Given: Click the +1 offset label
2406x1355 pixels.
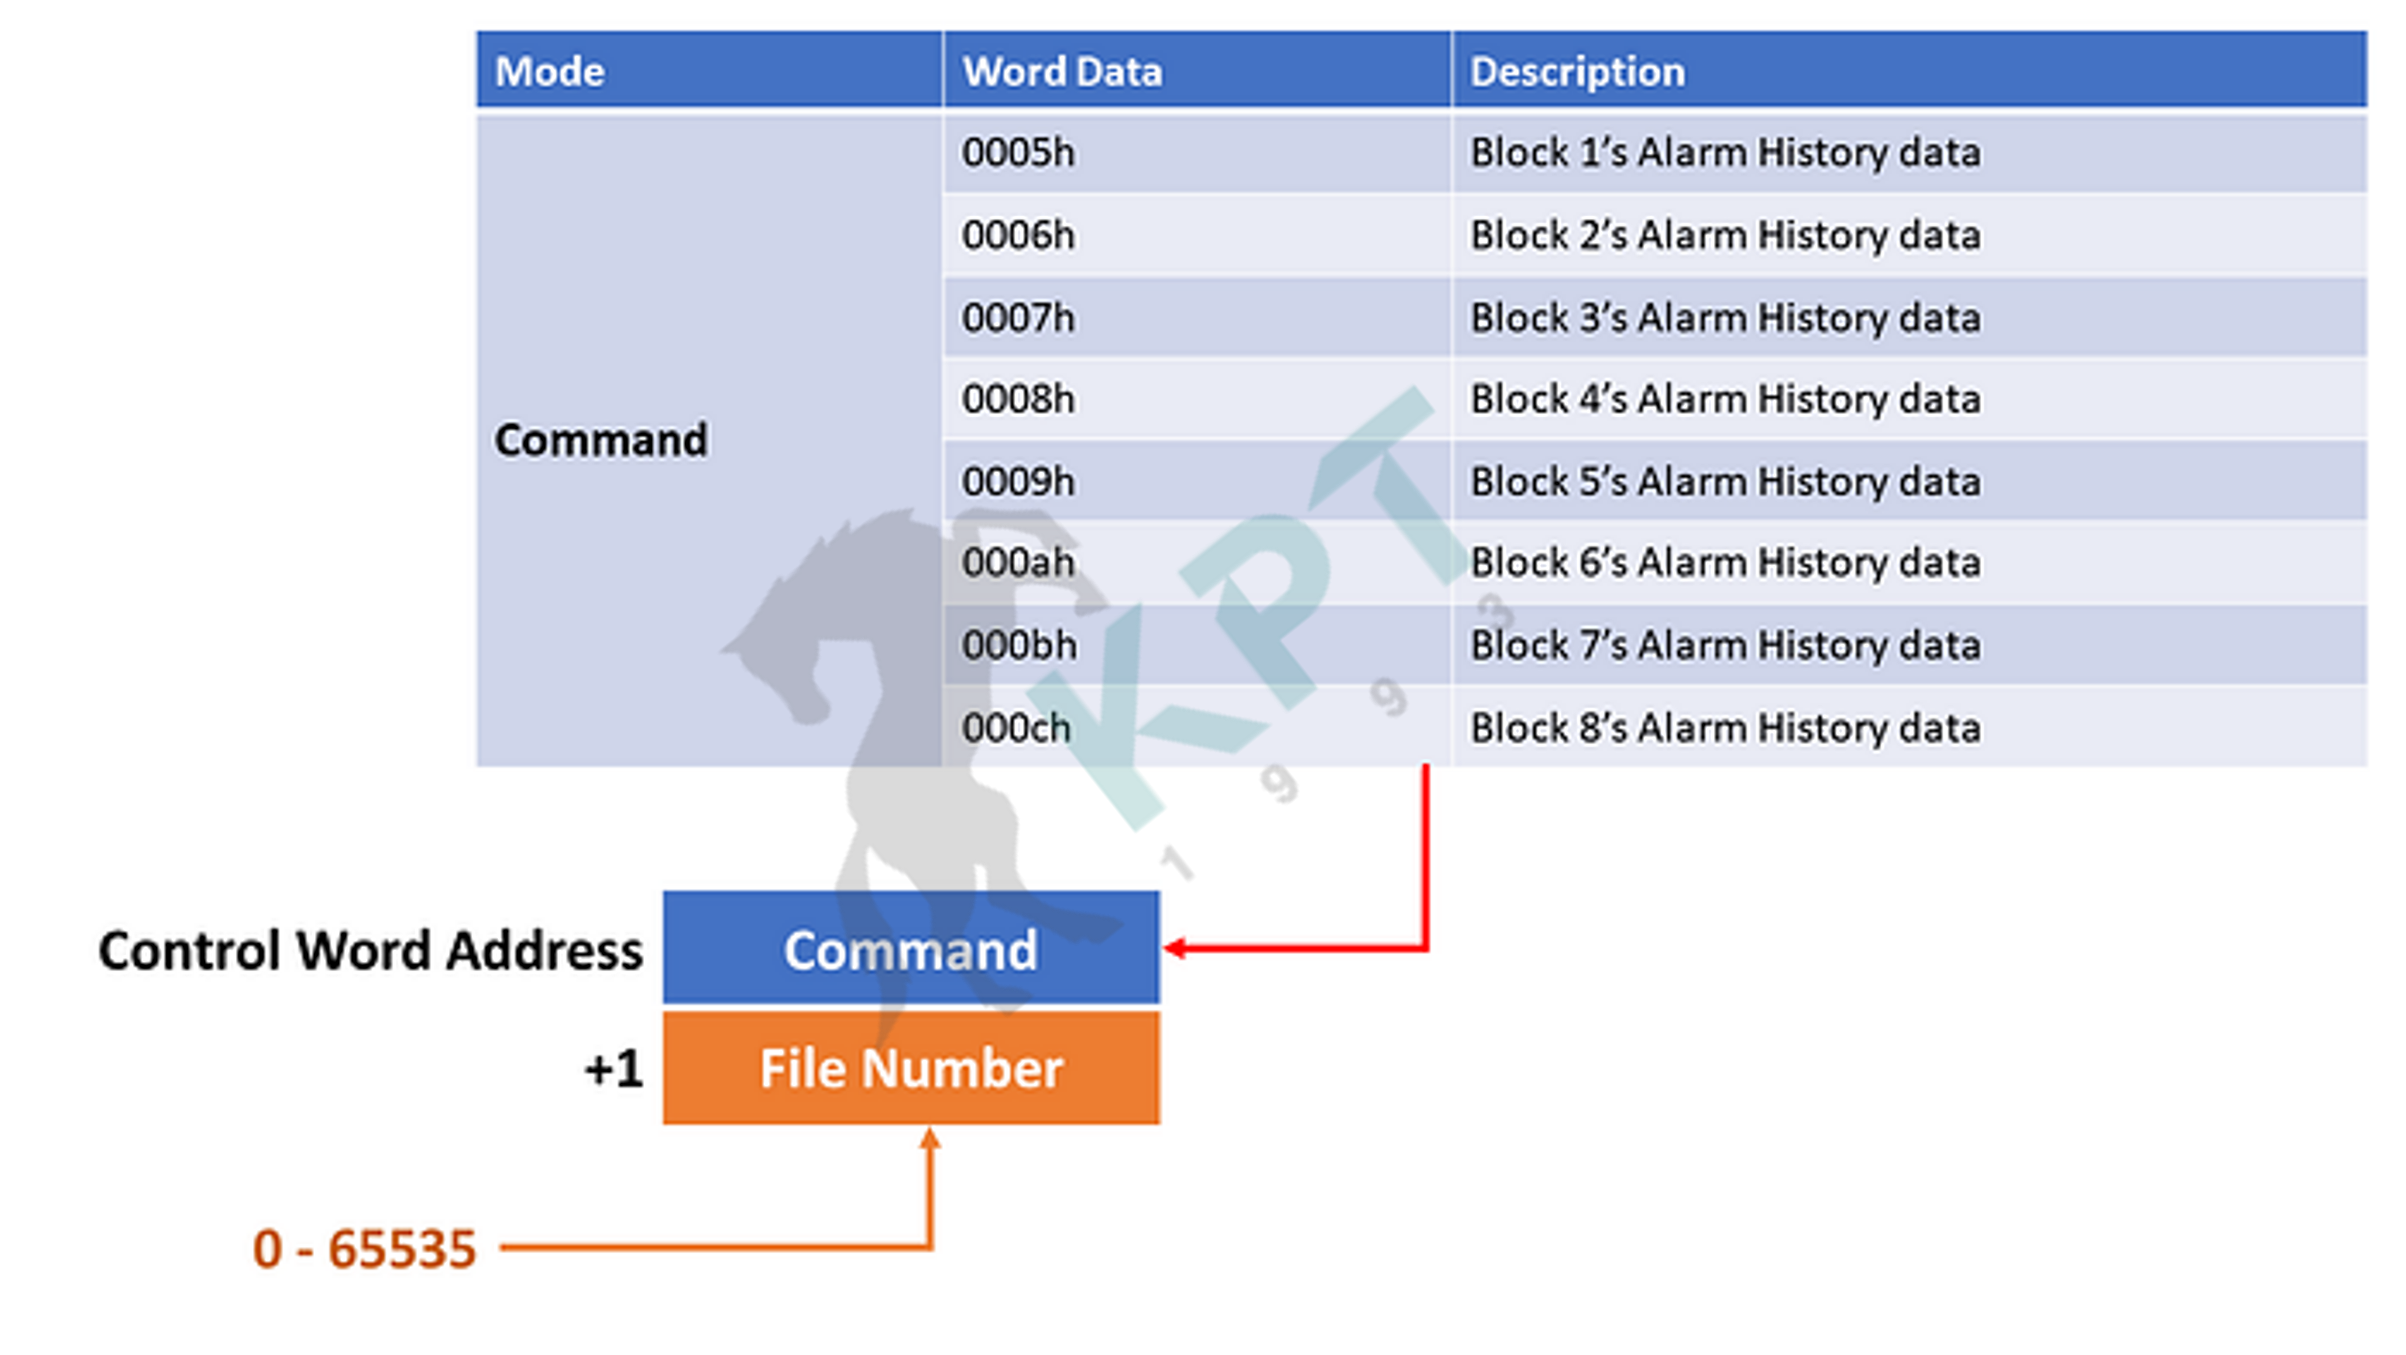Looking at the screenshot, I should [x=613, y=1070].
